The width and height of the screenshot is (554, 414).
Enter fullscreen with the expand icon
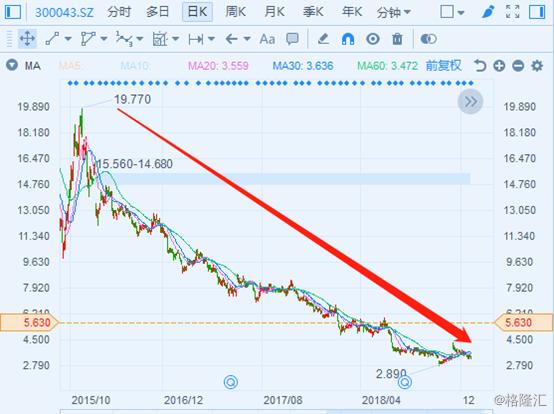(x=512, y=12)
